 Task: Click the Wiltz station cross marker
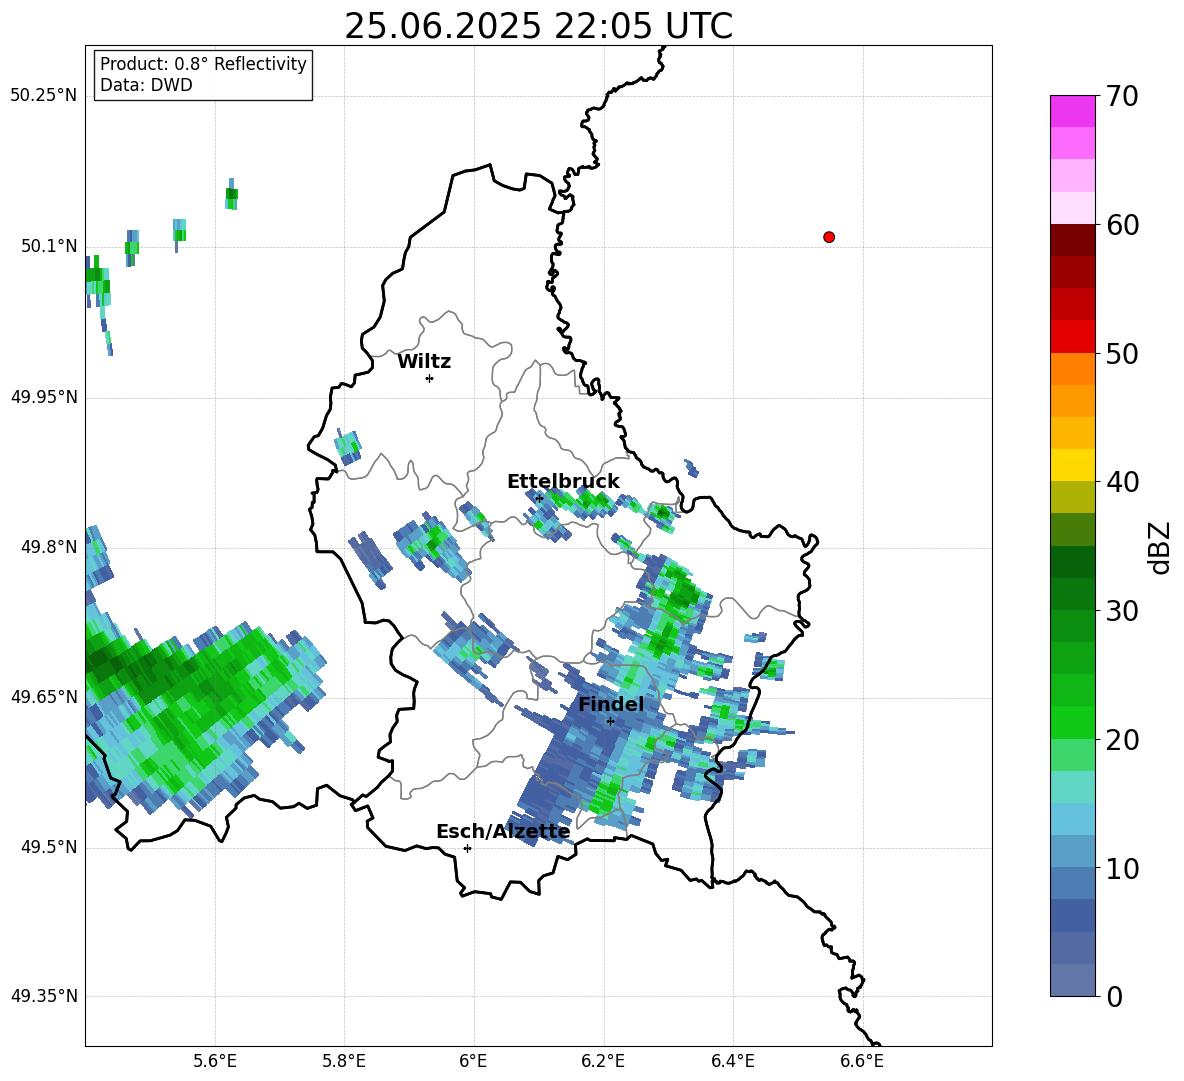coord(429,378)
